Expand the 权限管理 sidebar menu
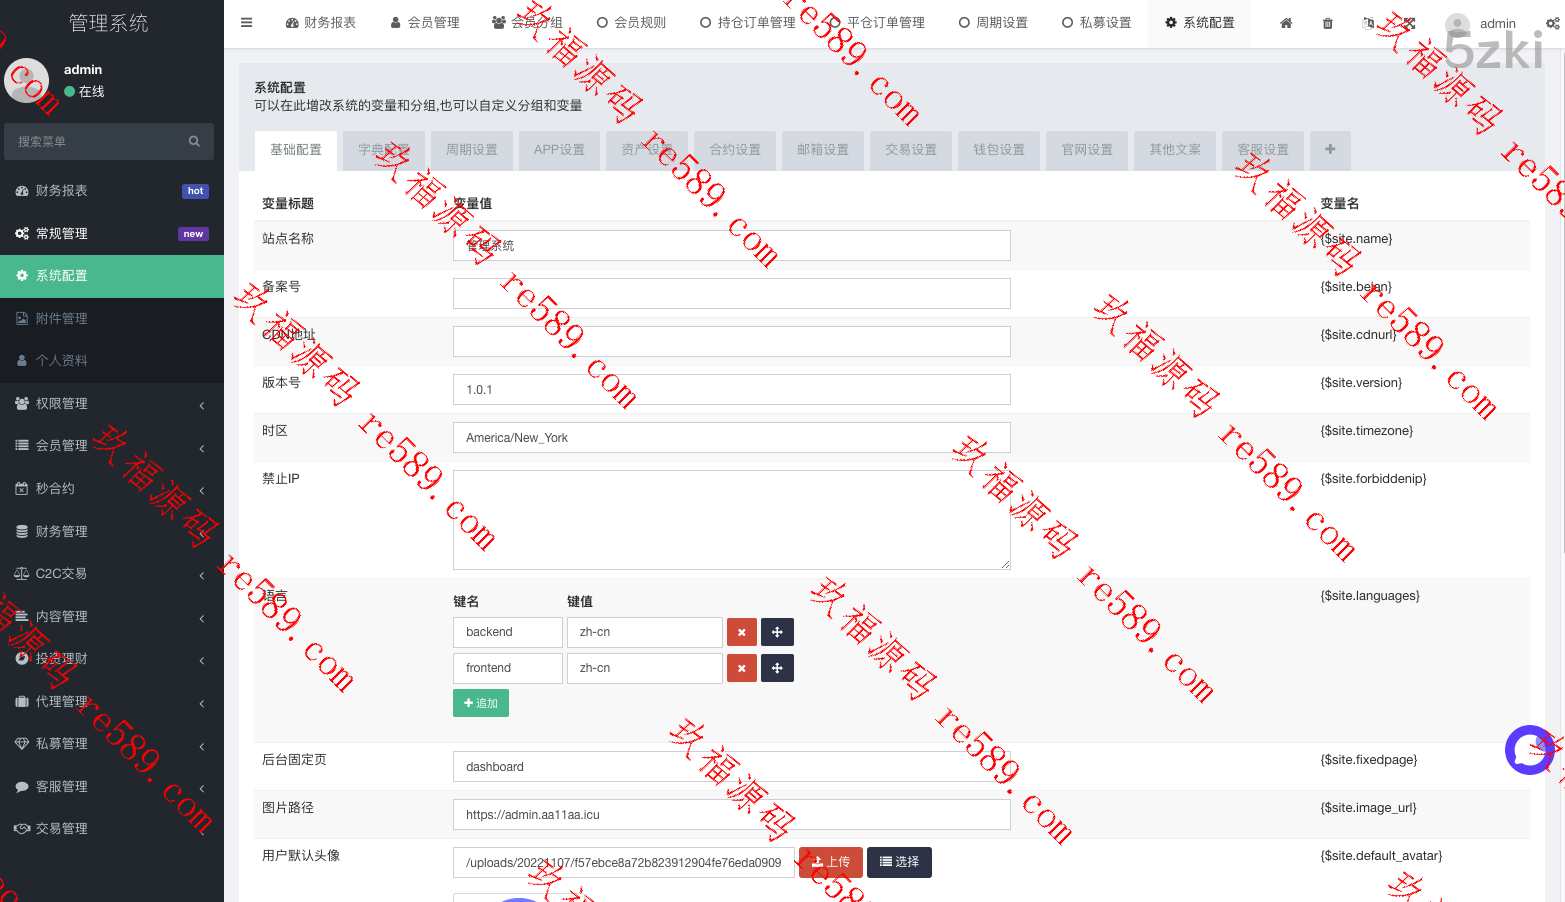 pyautogui.click(x=111, y=404)
